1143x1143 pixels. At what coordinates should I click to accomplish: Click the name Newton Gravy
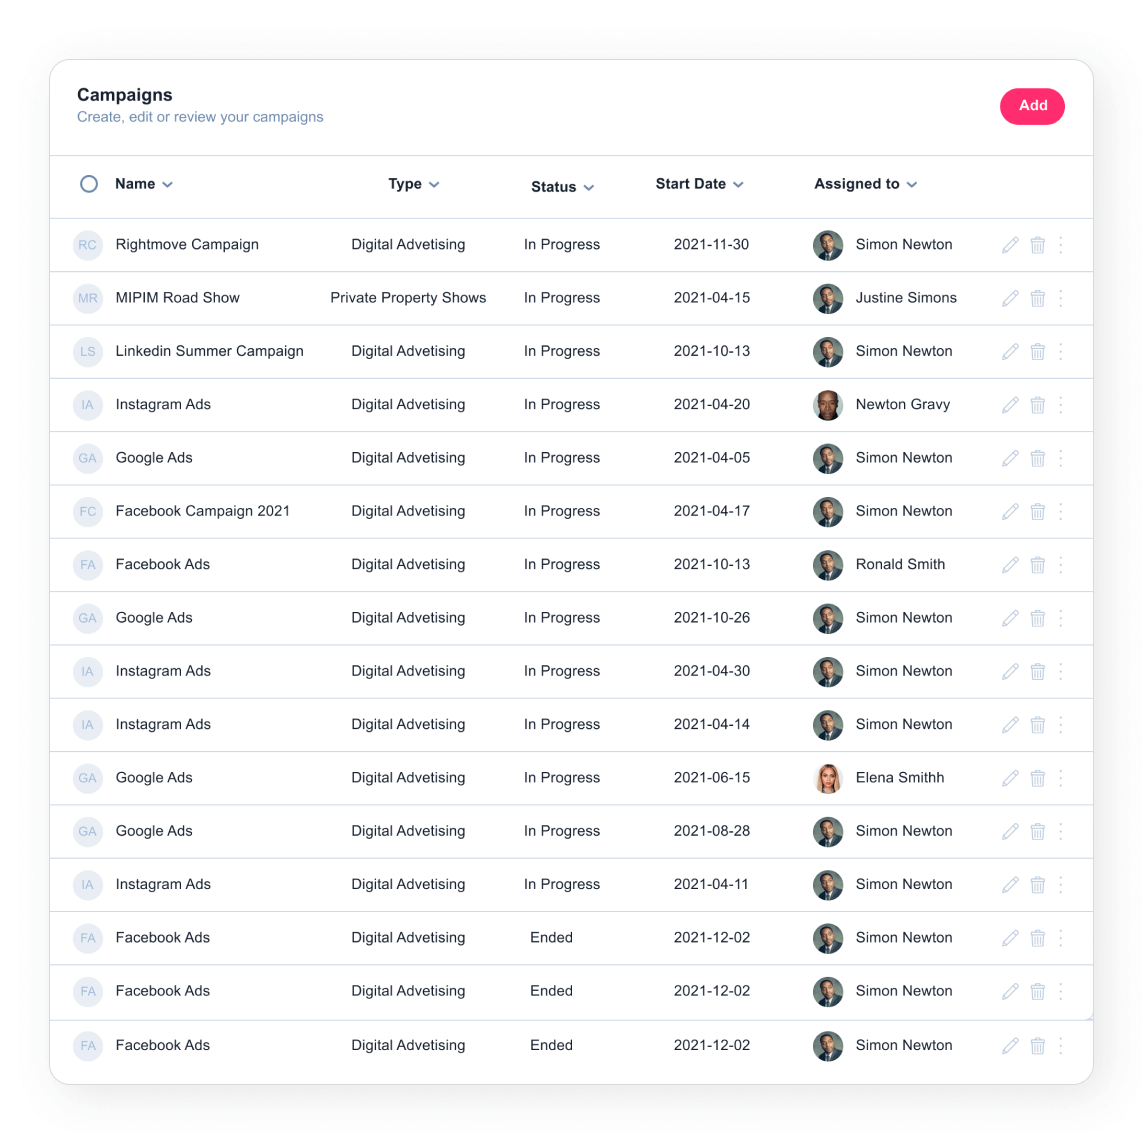pyautogui.click(x=902, y=404)
